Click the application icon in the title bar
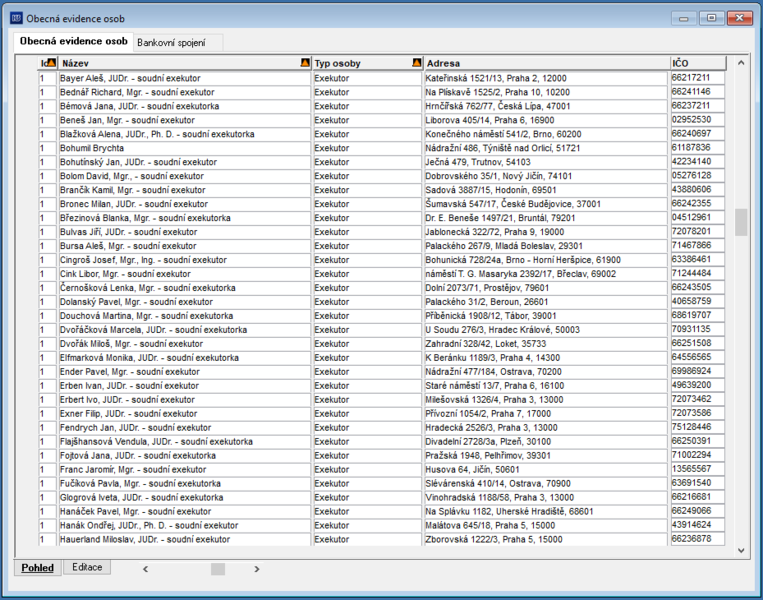763x600 pixels. click(17, 18)
